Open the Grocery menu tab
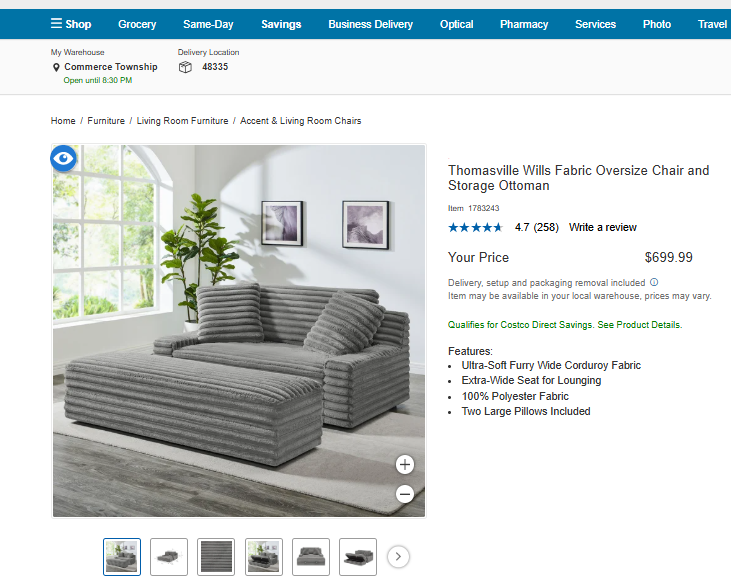731x585 pixels. [137, 24]
